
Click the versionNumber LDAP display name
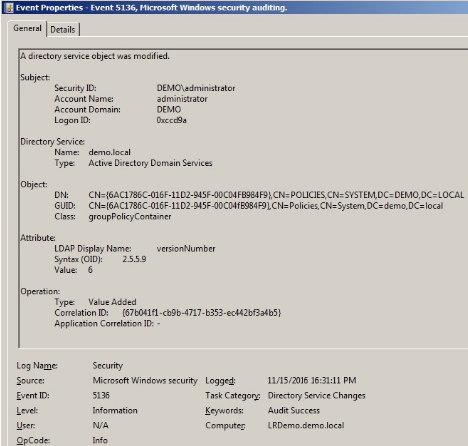(186, 249)
